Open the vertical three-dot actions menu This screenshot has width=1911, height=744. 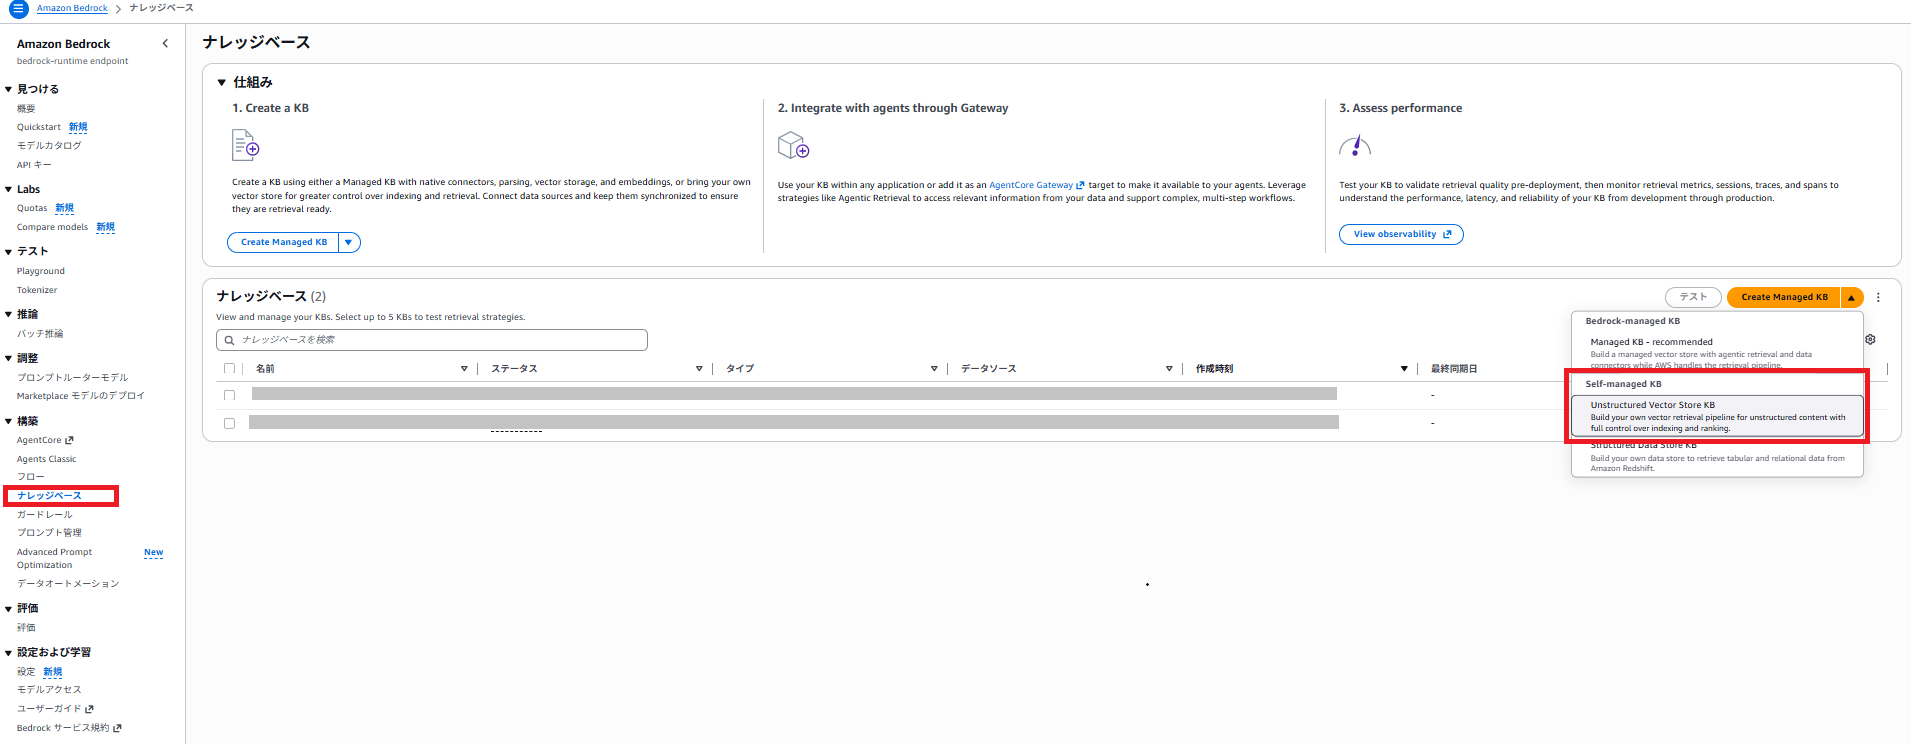click(x=1878, y=297)
